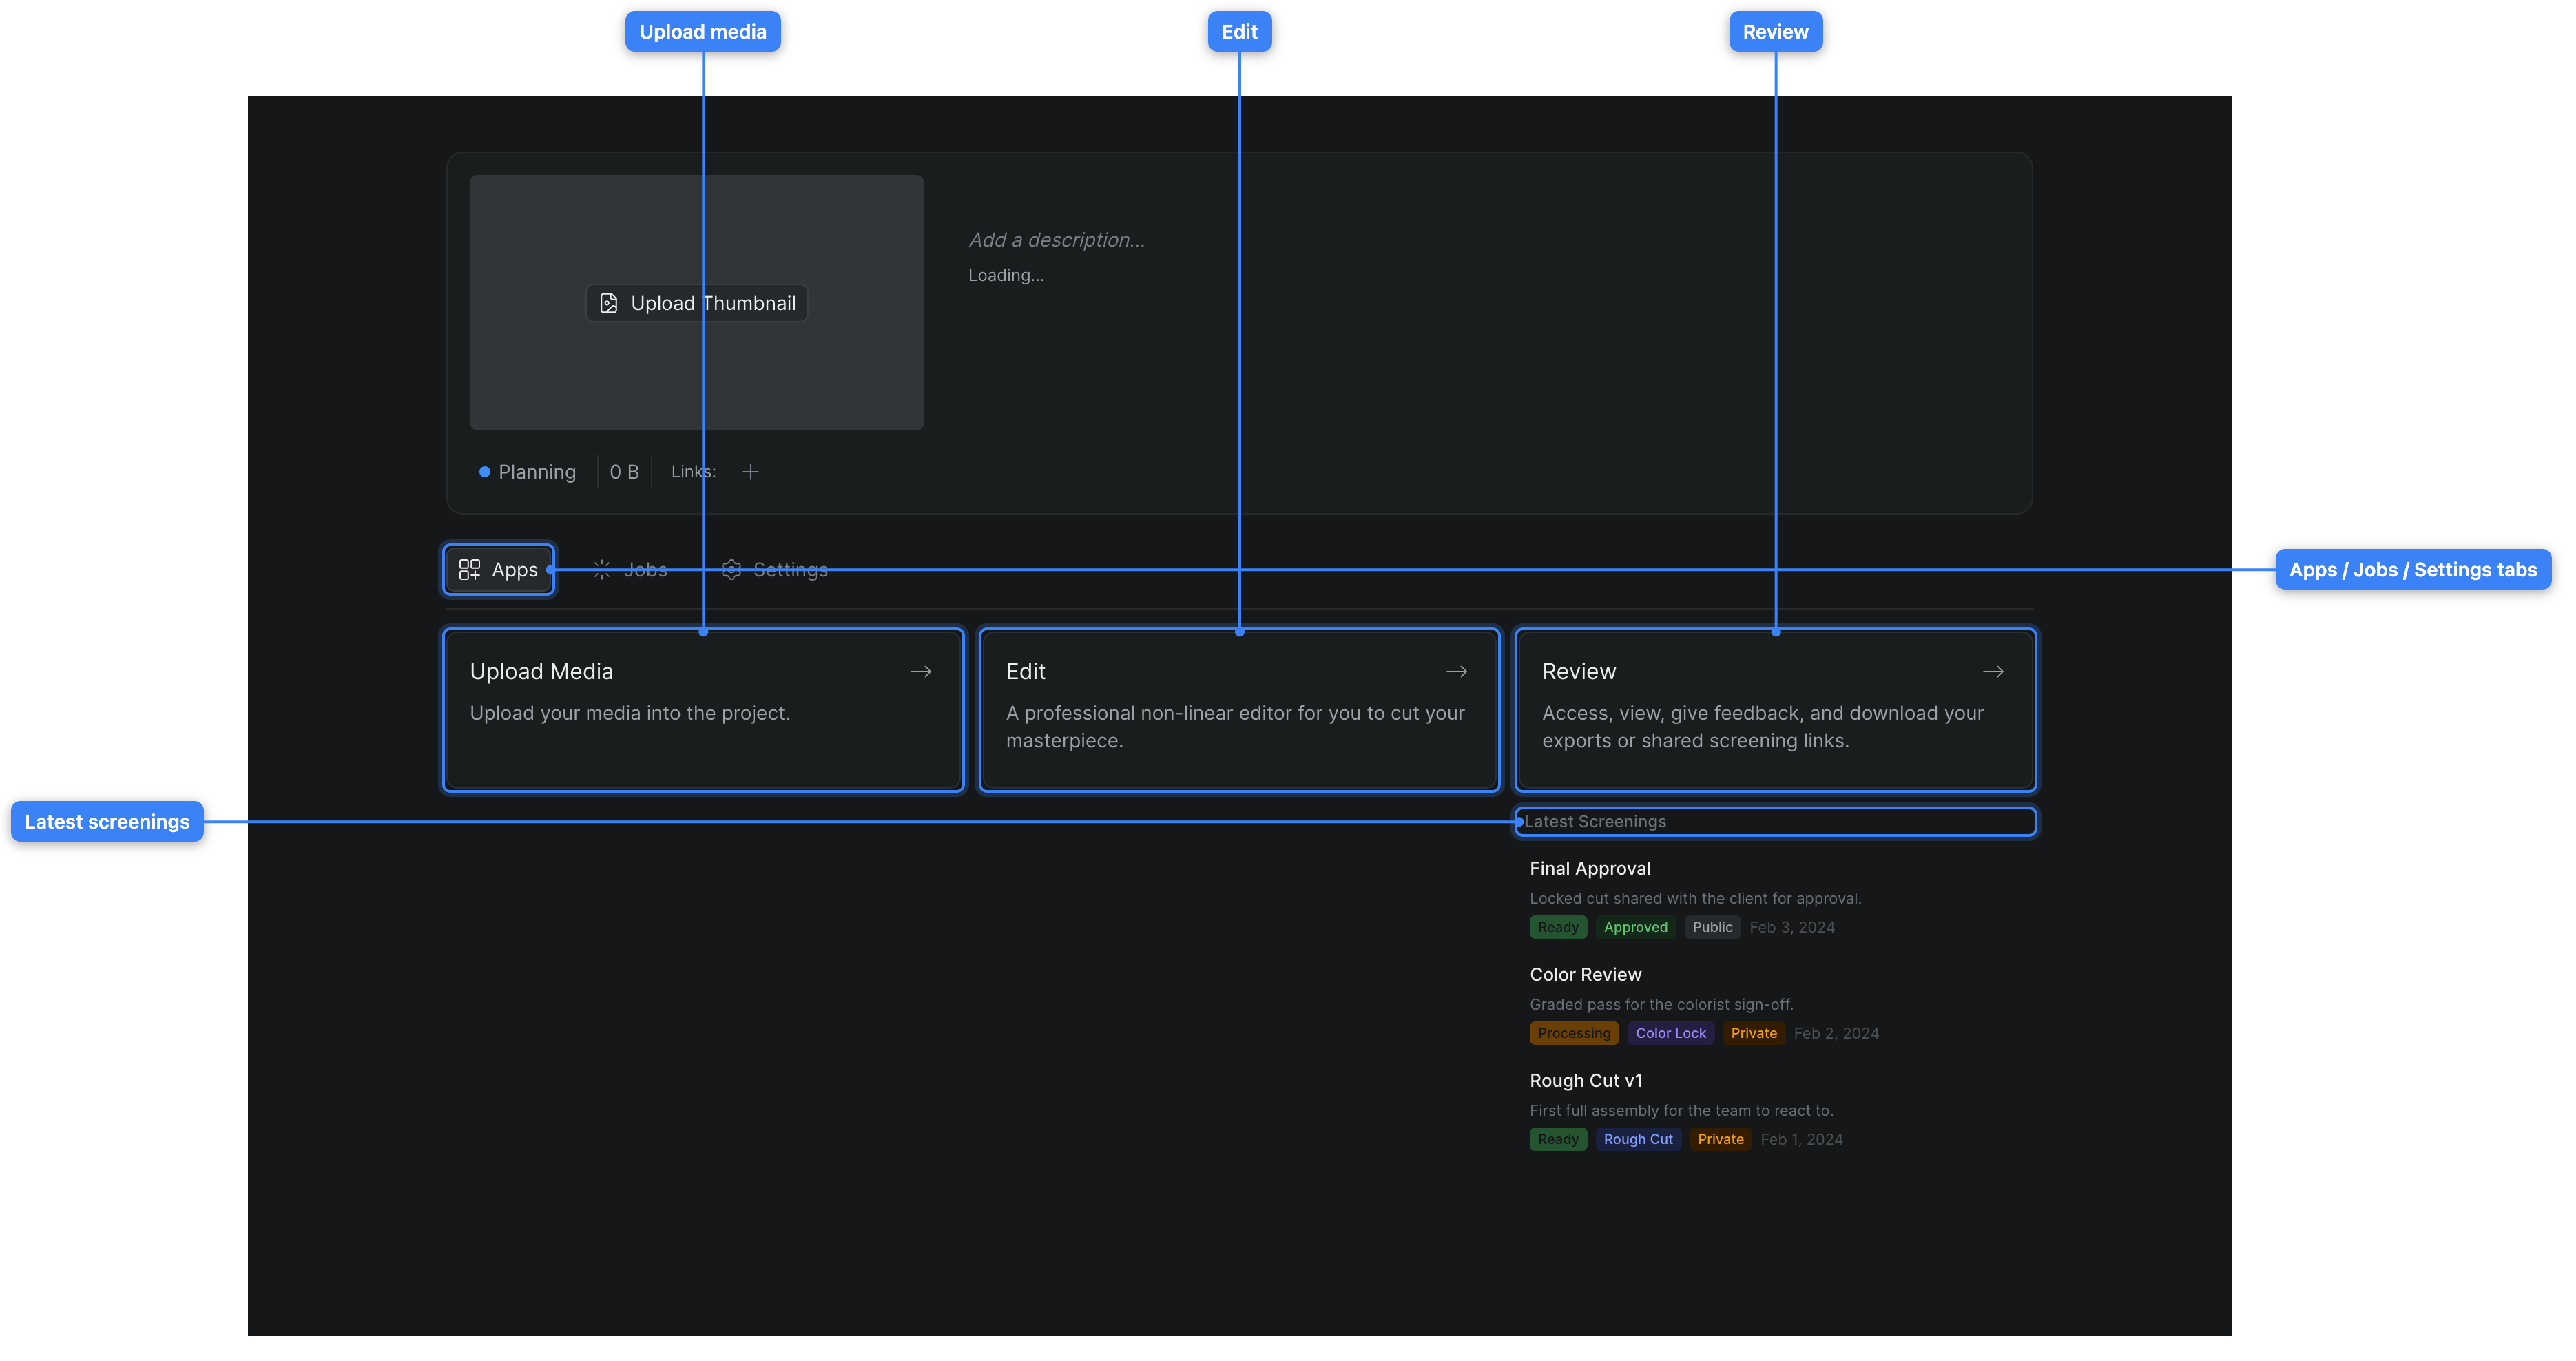Click the arrow on Upload Media card

[921, 672]
